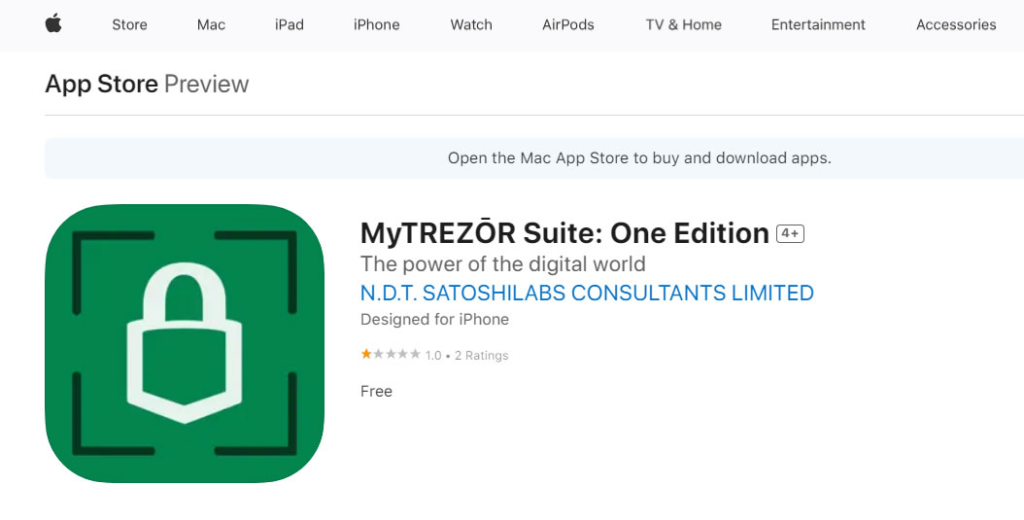Open the Store menu item
Image resolution: width=1024 pixels, height=520 pixels.
coord(129,25)
